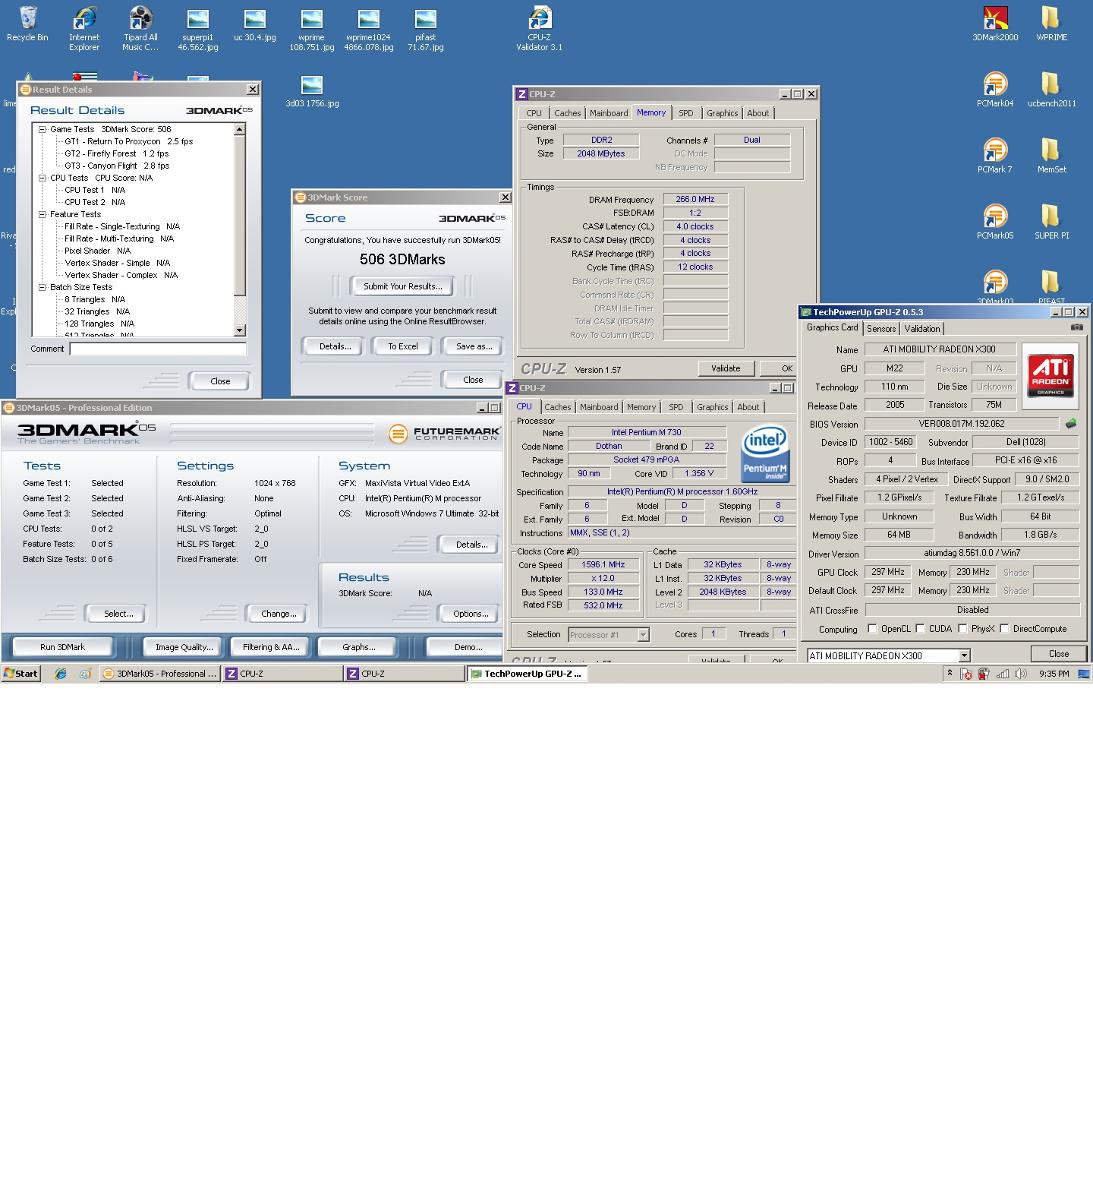Click the Start button on taskbar
The width and height of the screenshot is (1093, 1200).
point(21,674)
